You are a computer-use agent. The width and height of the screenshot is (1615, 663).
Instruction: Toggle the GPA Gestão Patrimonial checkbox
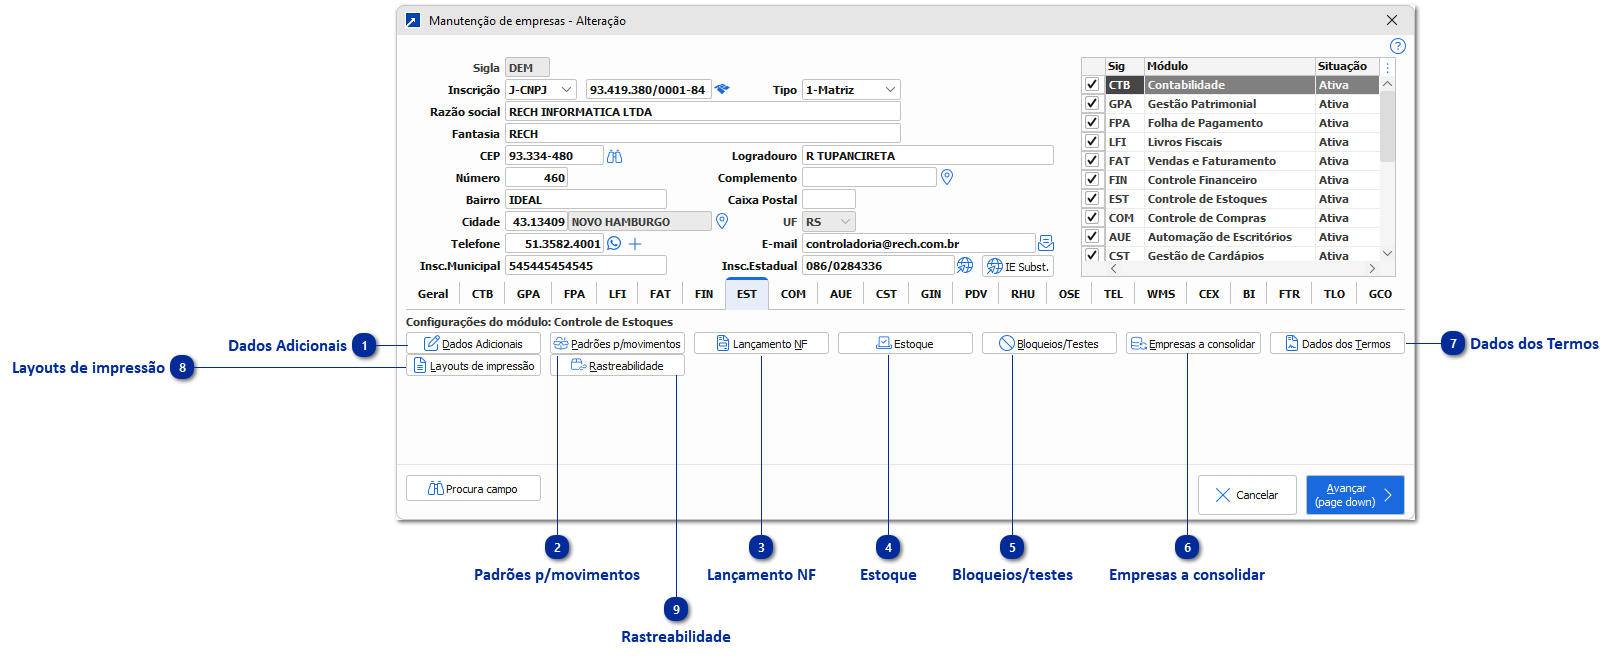[x=1092, y=104]
